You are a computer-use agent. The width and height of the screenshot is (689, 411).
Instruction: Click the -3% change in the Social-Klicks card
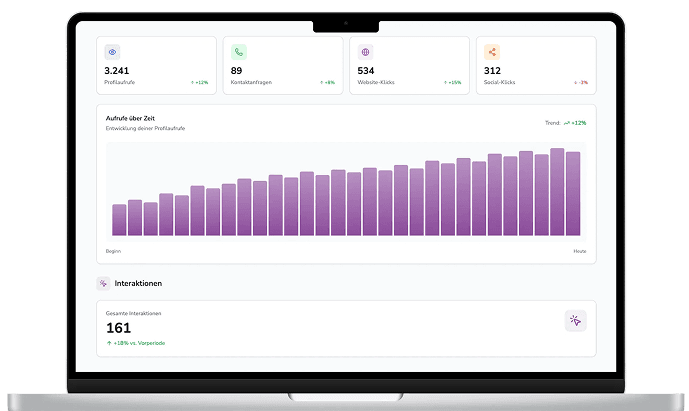pyautogui.click(x=583, y=83)
